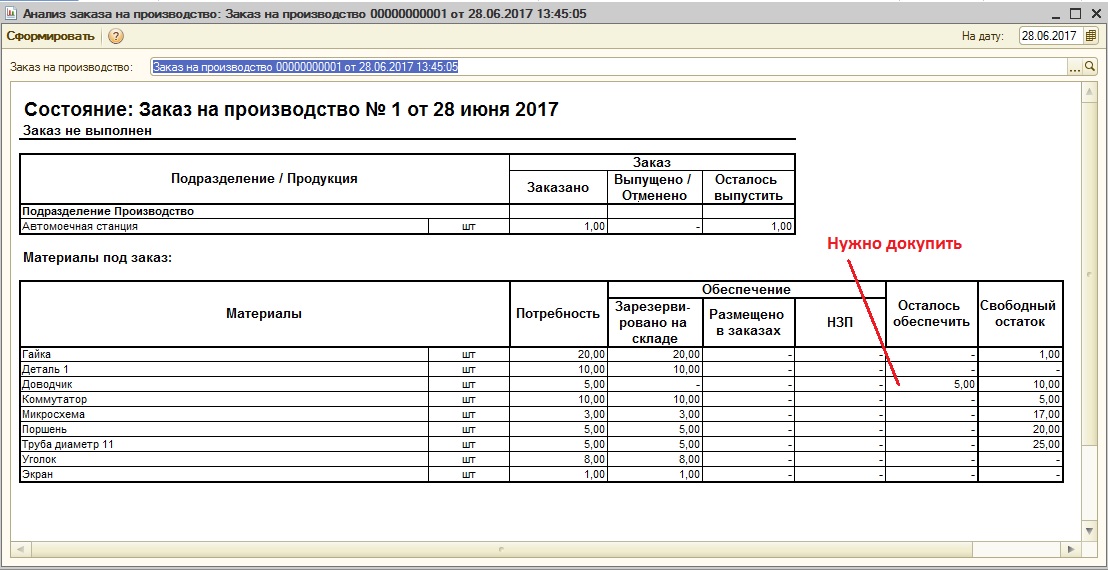Click the Заказ на производство input field
This screenshot has width=1108, height=570.
[608, 67]
